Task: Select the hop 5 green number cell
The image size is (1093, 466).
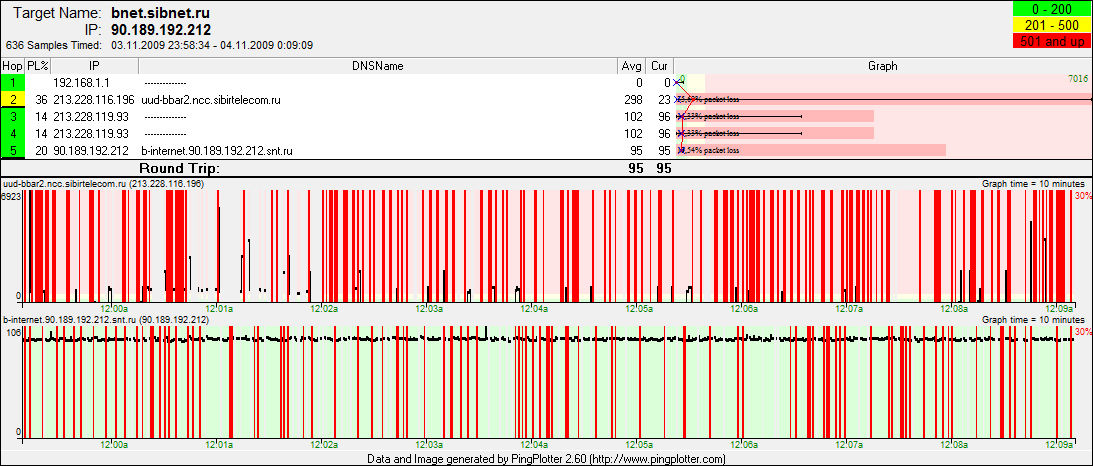Action: pos(13,151)
